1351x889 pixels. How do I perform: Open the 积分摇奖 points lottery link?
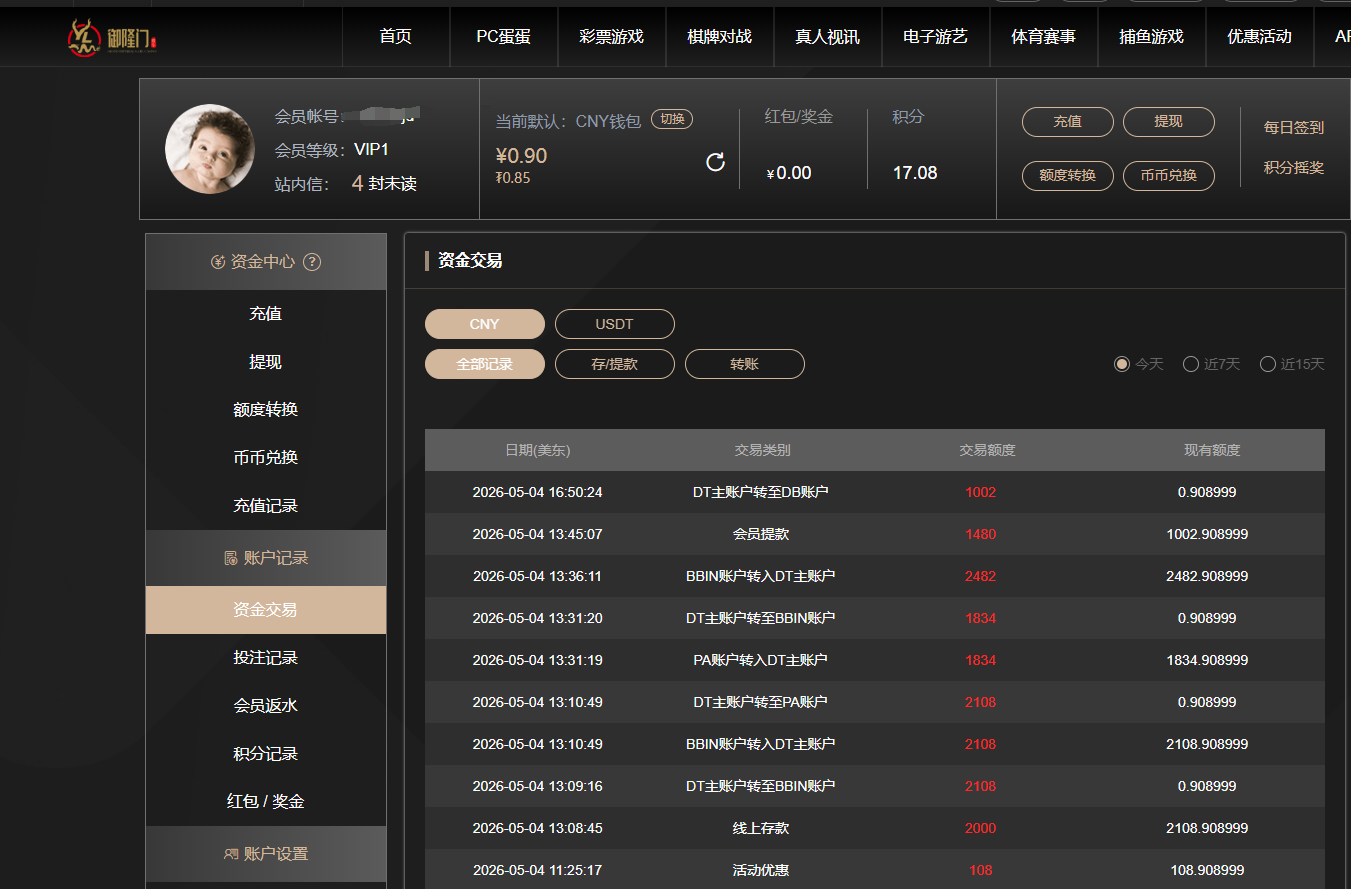1294,168
